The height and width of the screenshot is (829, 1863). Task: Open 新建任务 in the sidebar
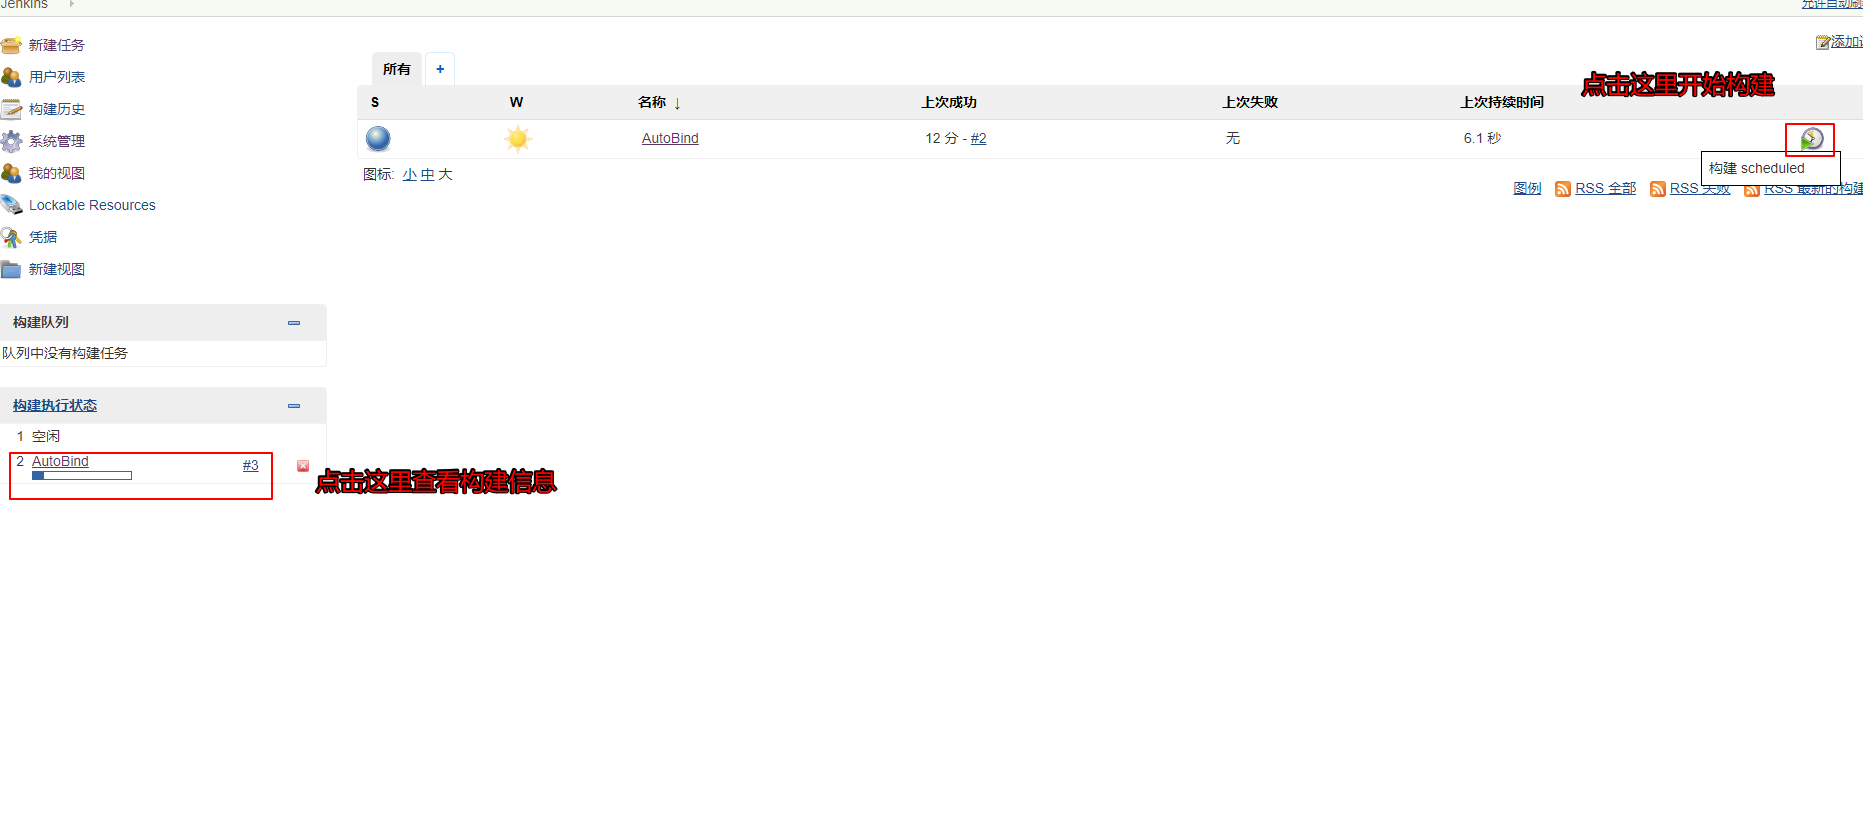57,45
